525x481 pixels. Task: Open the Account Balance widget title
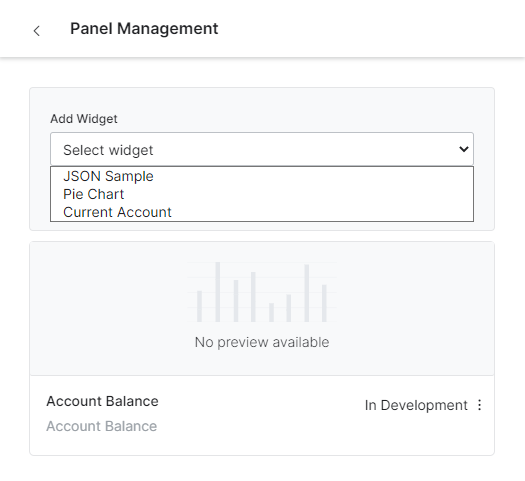point(102,401)
